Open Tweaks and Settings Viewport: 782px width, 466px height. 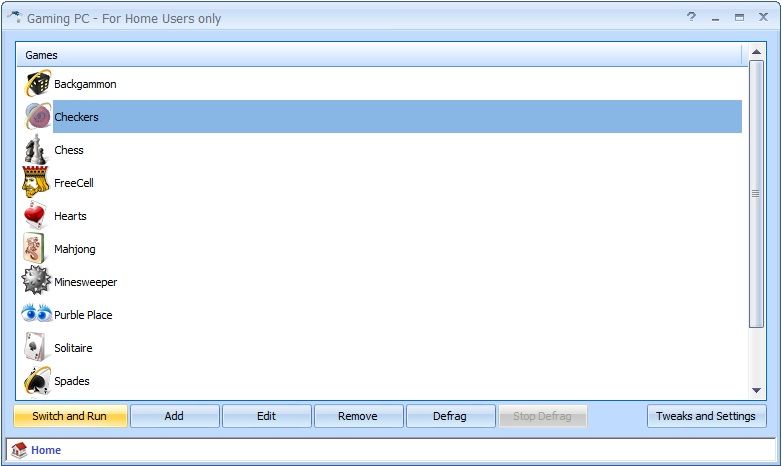pyautogui.click(x=706, y=416)
